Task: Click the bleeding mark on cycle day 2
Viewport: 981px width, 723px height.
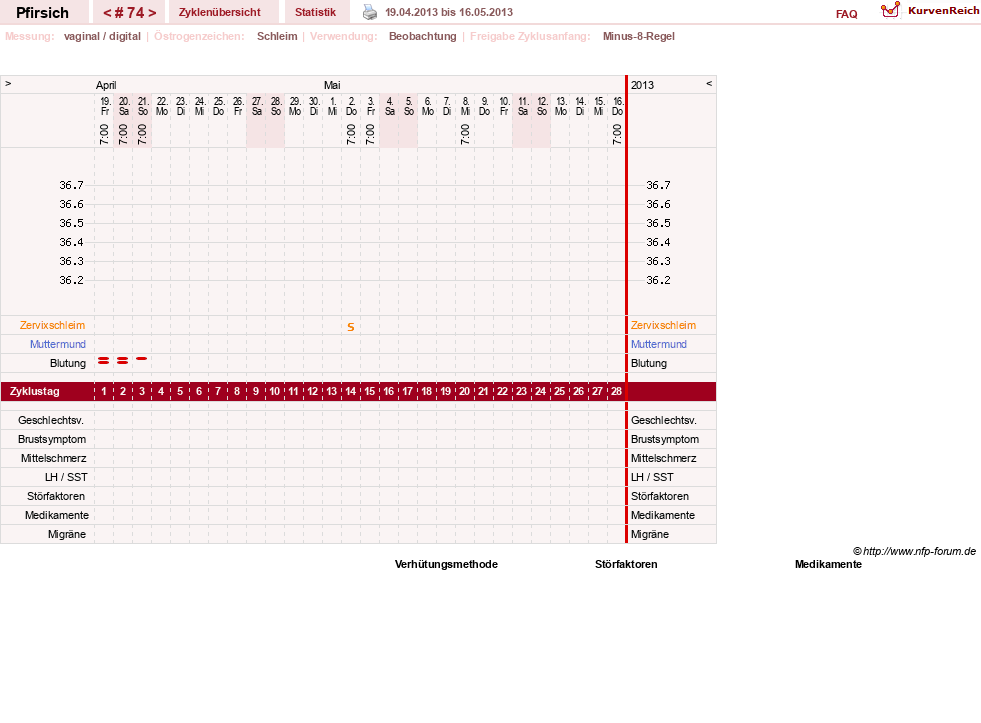Action: (x=123, y=361)
